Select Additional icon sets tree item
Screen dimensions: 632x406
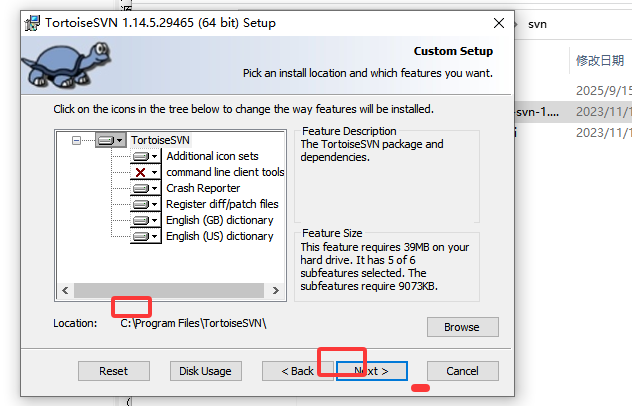pos(212,156)
